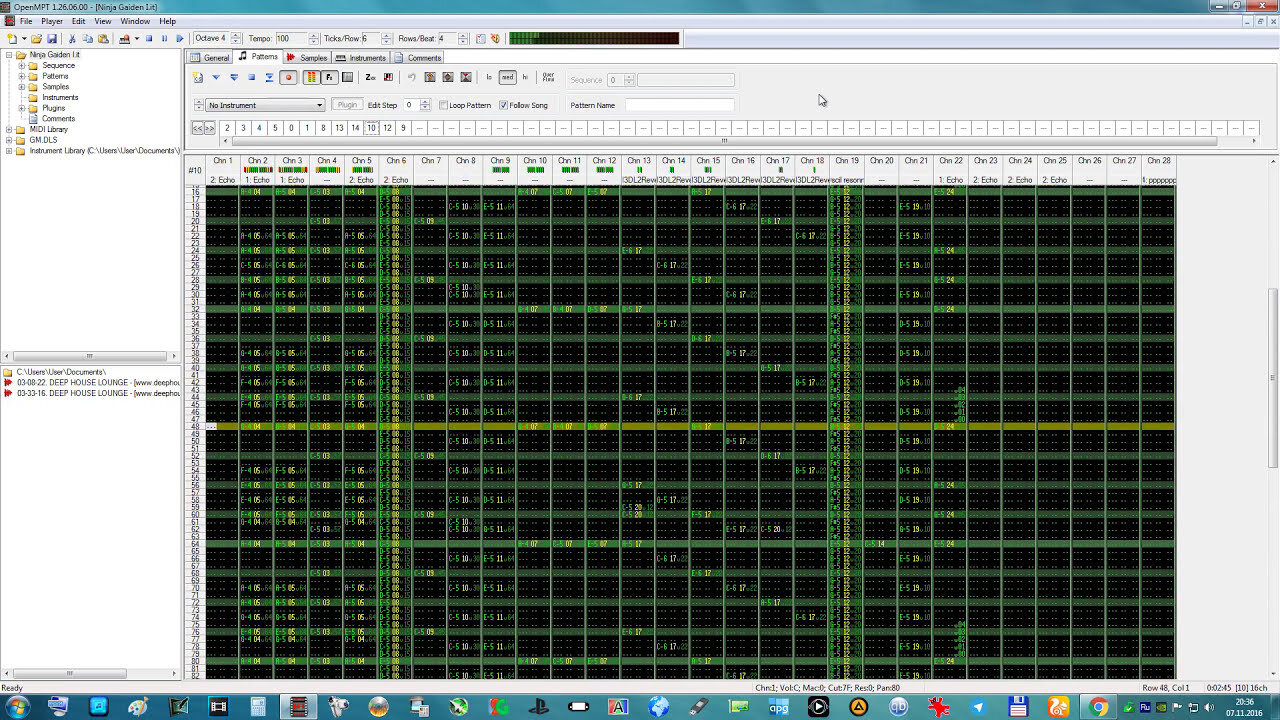Click the Open file folder icon
1280x720 pixels.
(x=36, y=39)
